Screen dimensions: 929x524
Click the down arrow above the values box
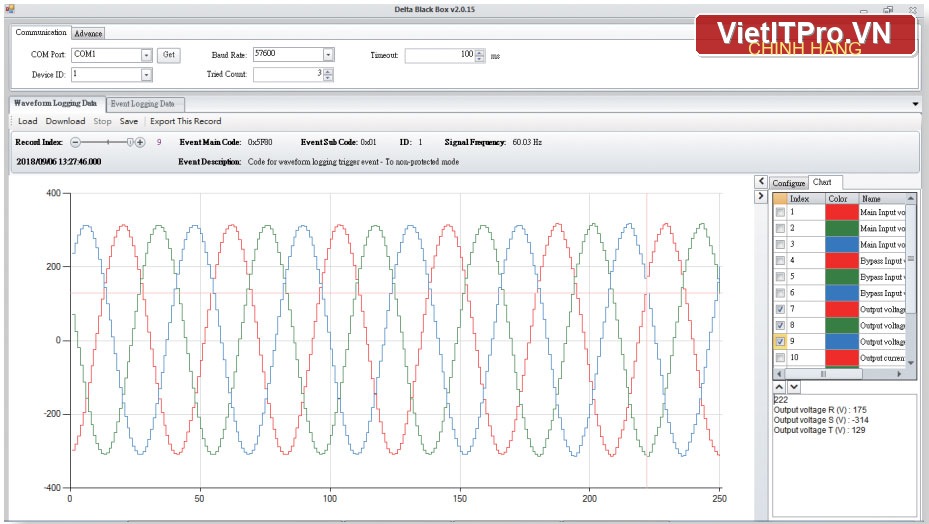point(794,386)
